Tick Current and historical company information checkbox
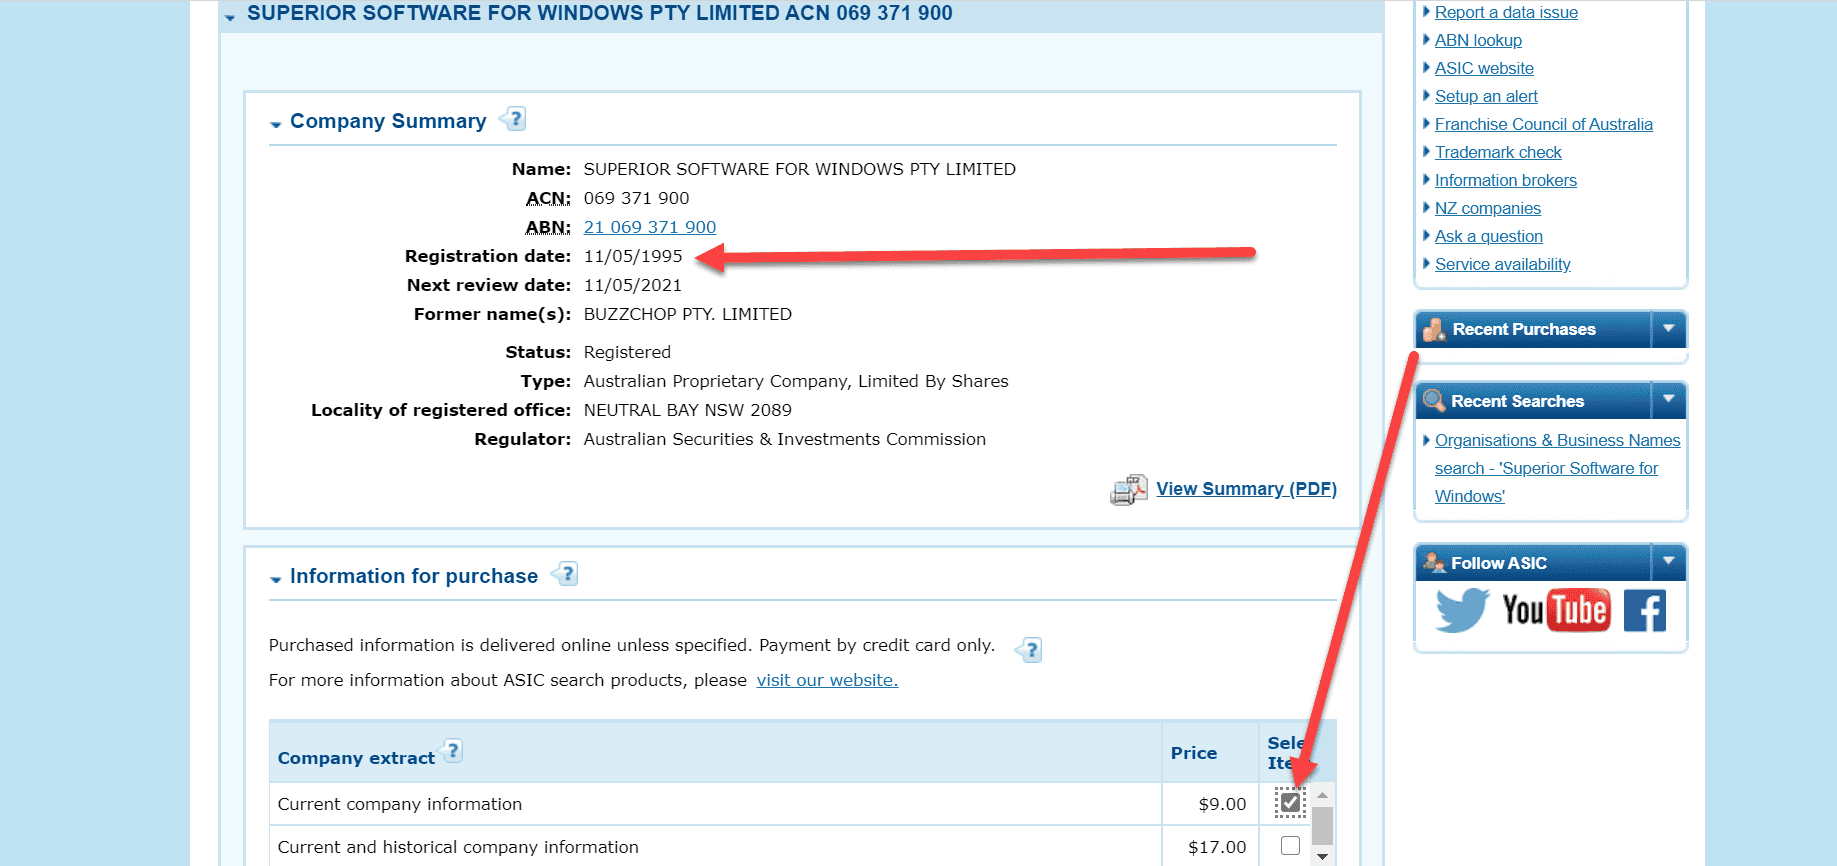 click(1290, 846)
